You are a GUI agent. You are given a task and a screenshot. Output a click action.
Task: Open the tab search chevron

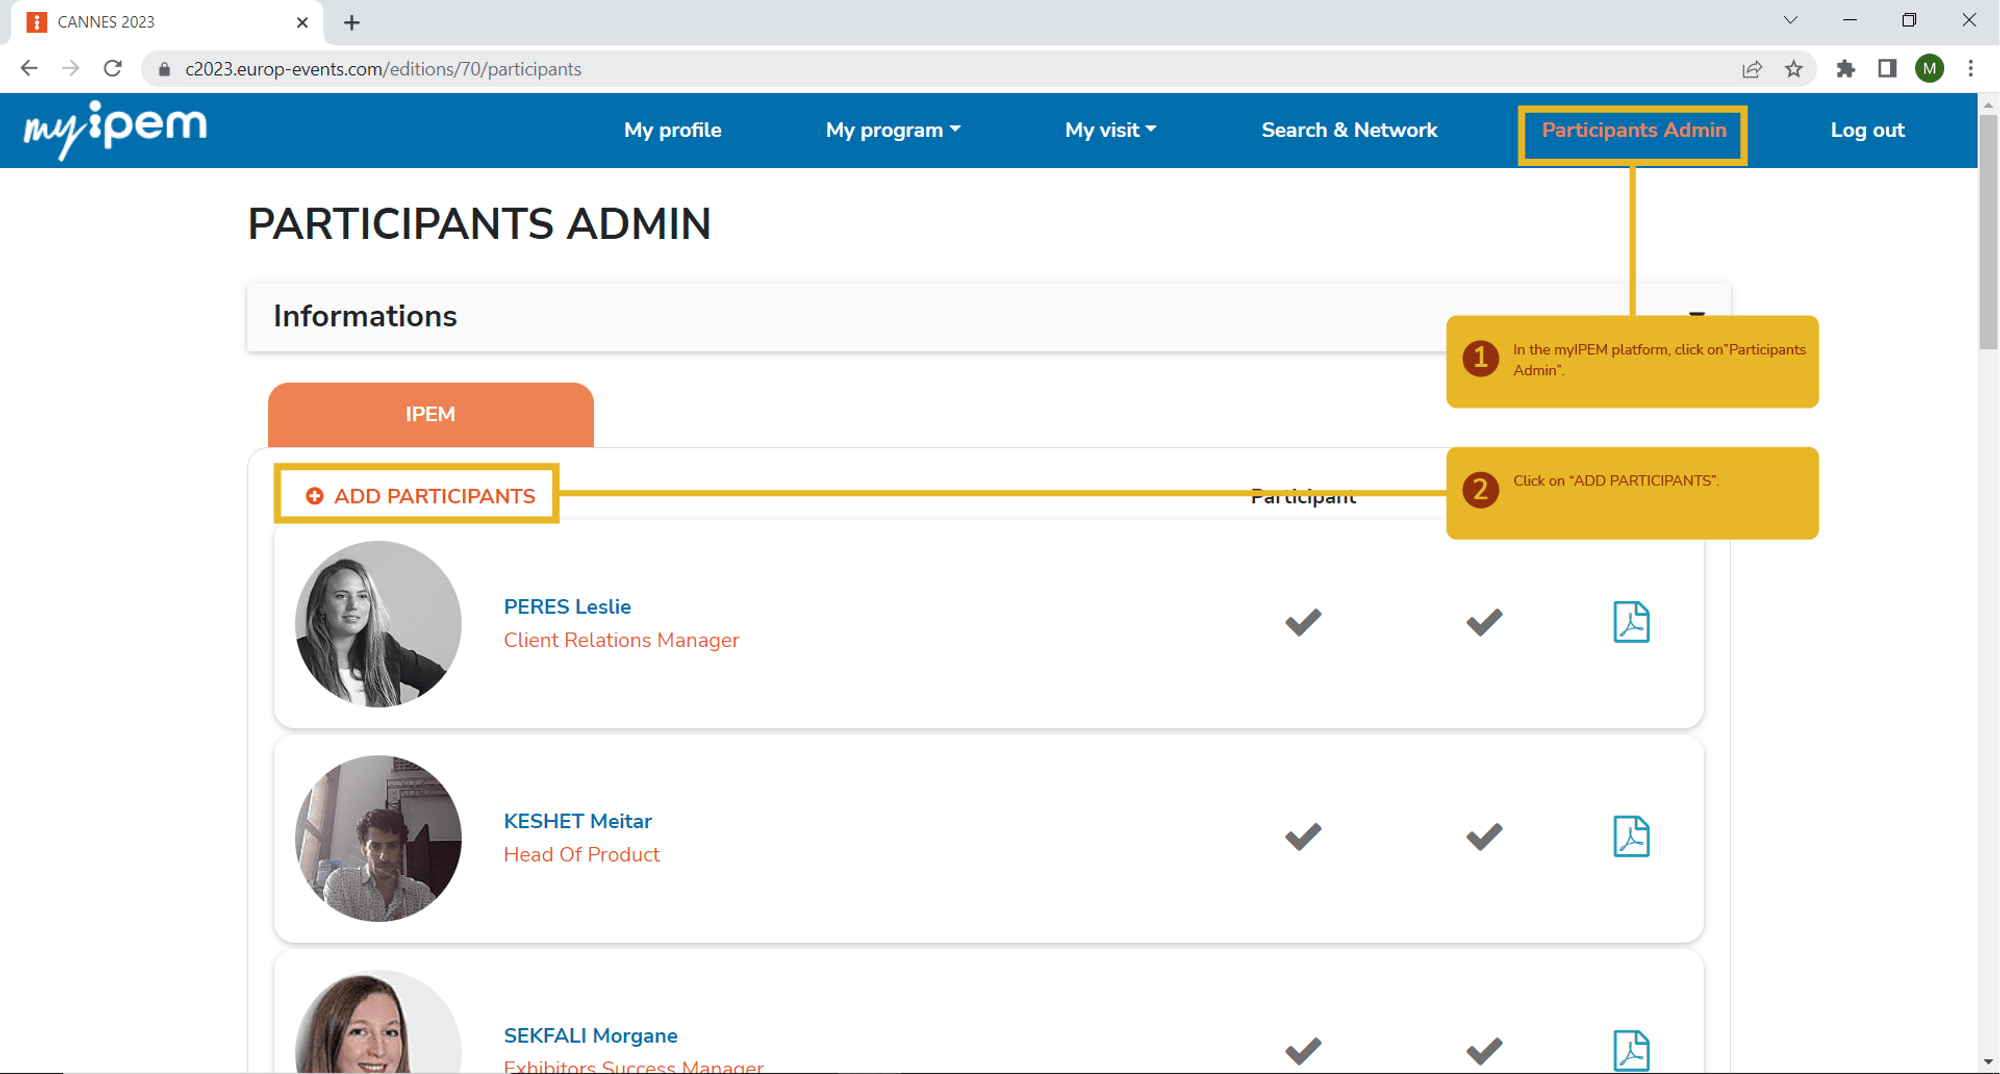coord(1790,20)
